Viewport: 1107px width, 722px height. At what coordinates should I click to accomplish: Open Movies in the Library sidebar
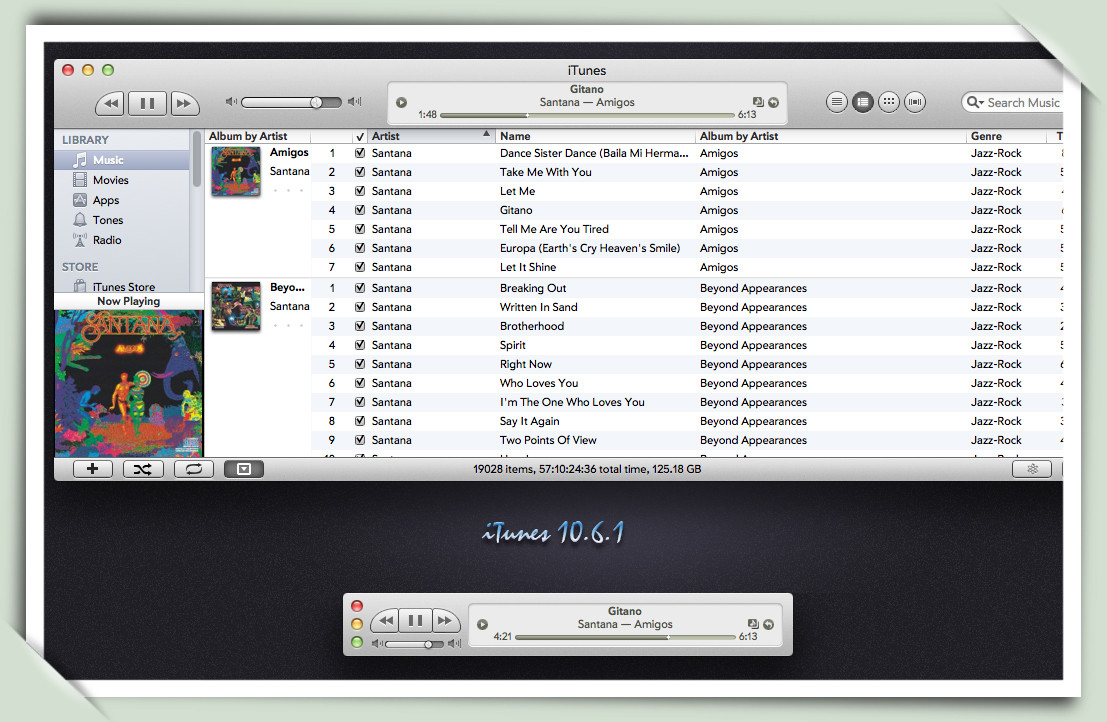(x=122, y=180)
